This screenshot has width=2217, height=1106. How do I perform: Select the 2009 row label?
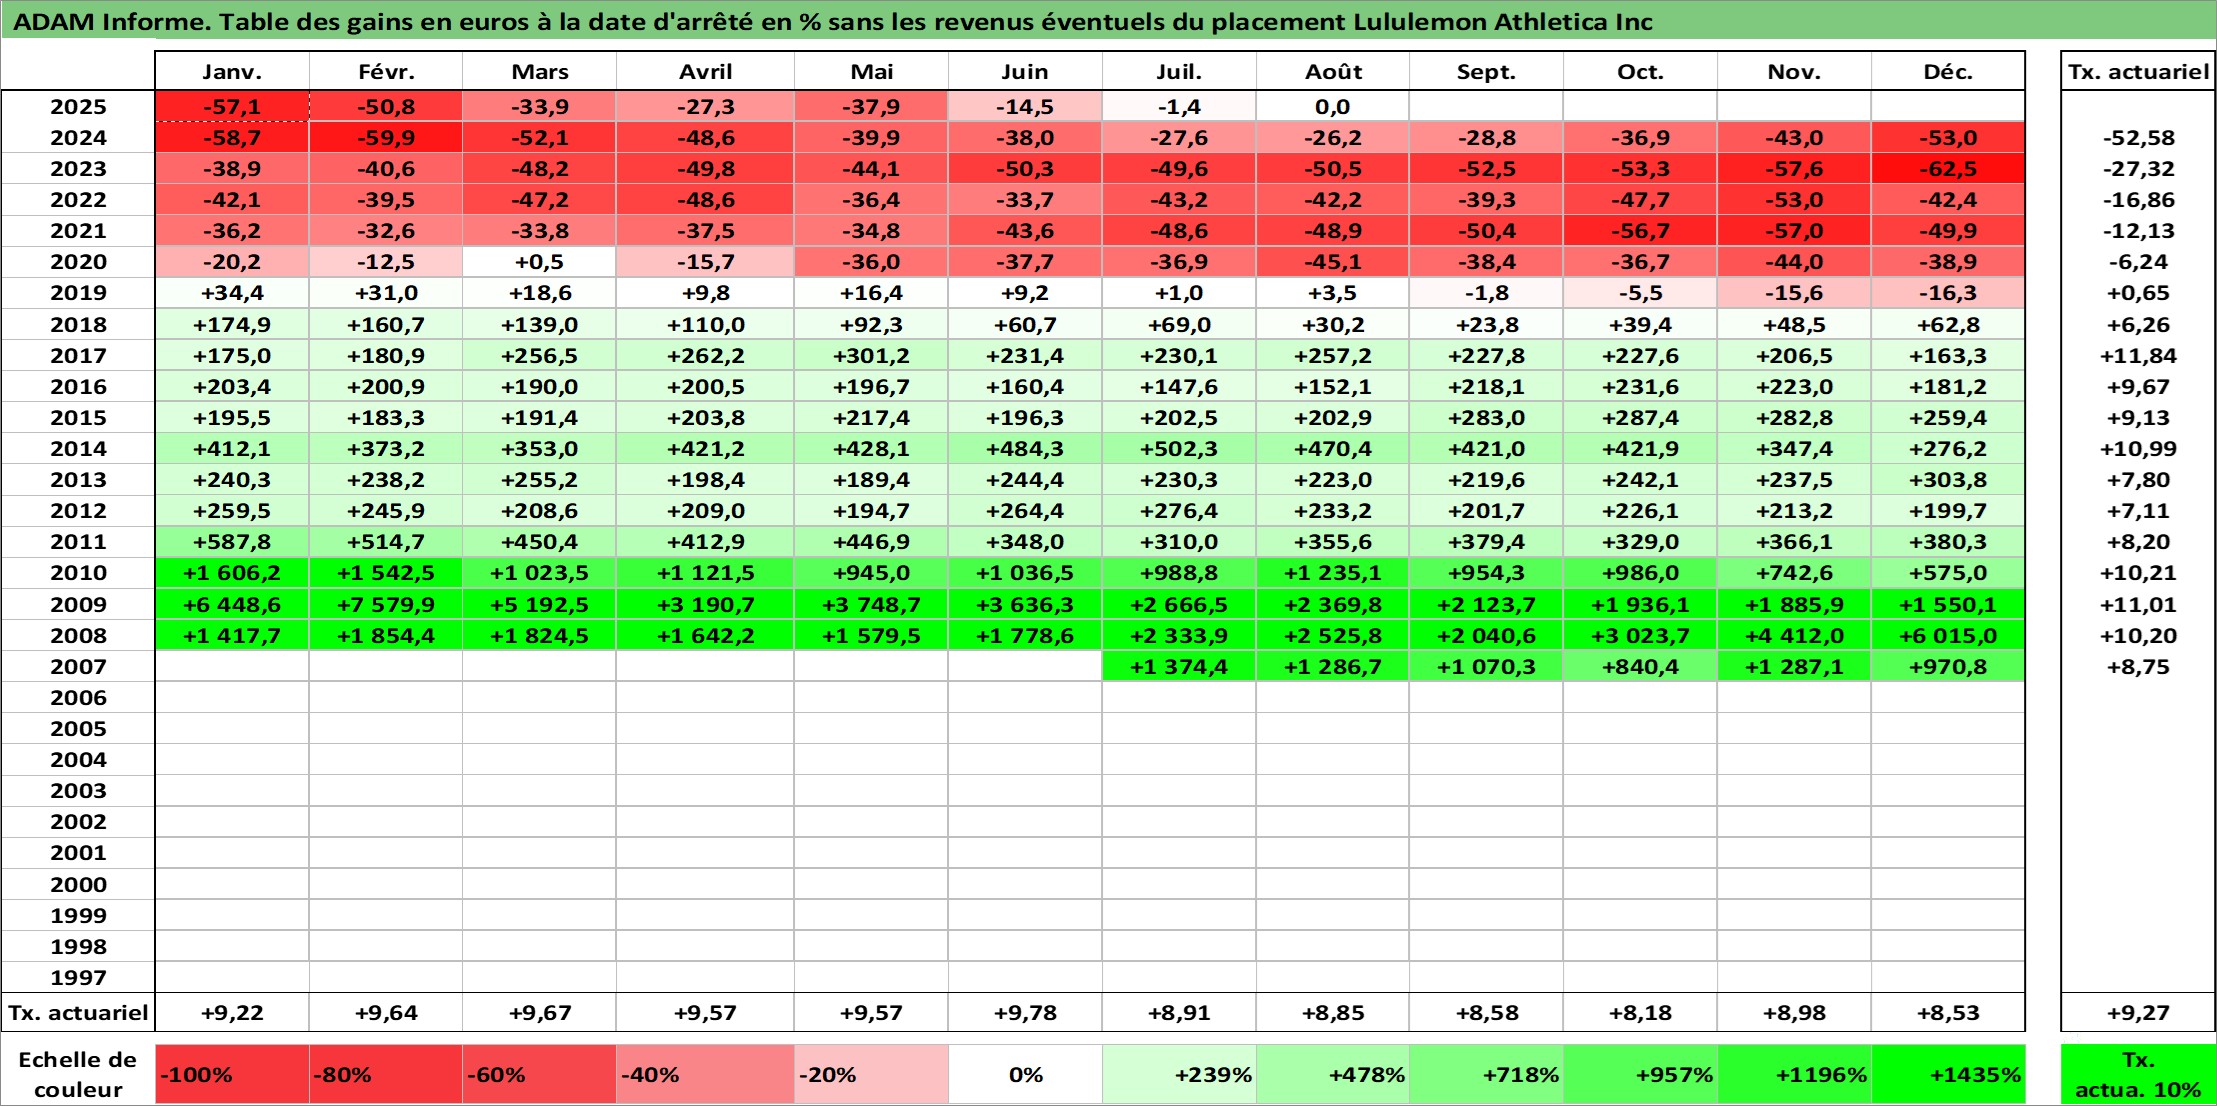(78, 605)
